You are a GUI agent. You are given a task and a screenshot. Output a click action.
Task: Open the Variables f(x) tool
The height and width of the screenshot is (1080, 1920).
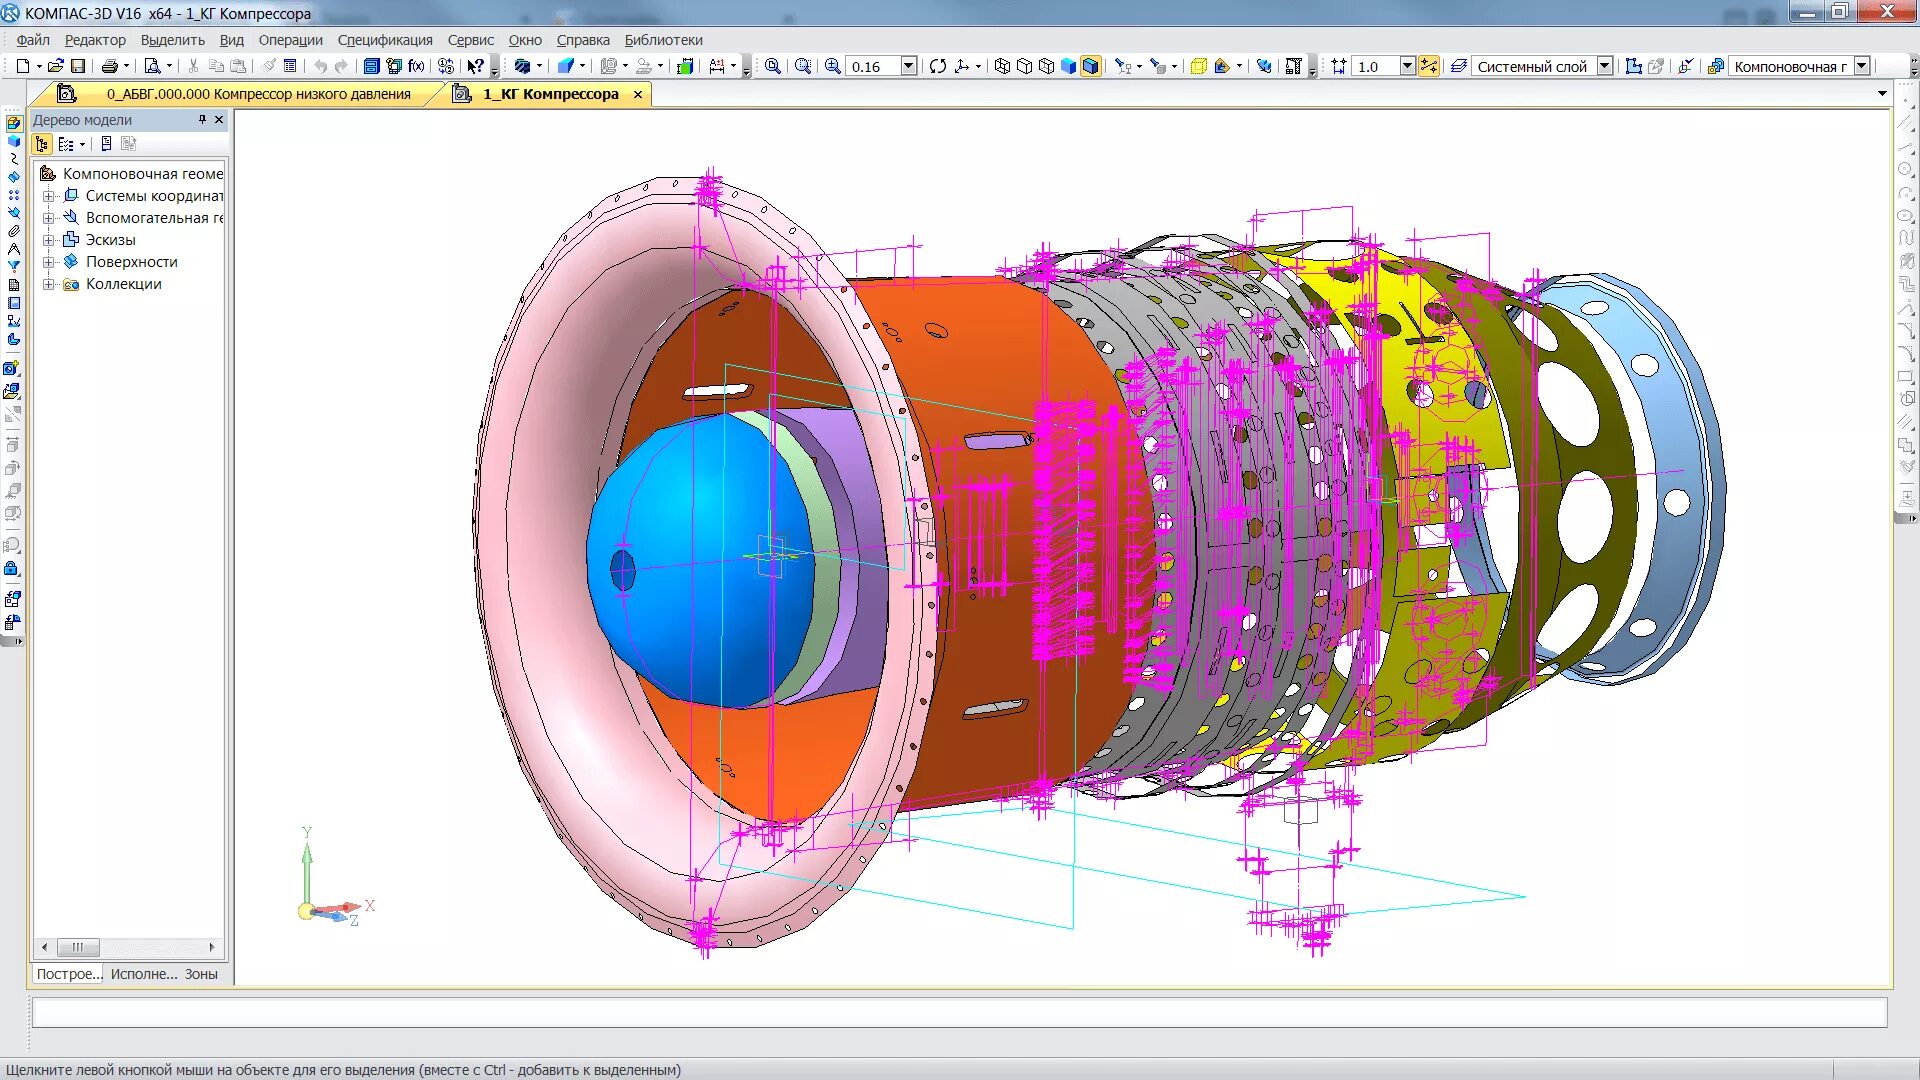[416, 66]
